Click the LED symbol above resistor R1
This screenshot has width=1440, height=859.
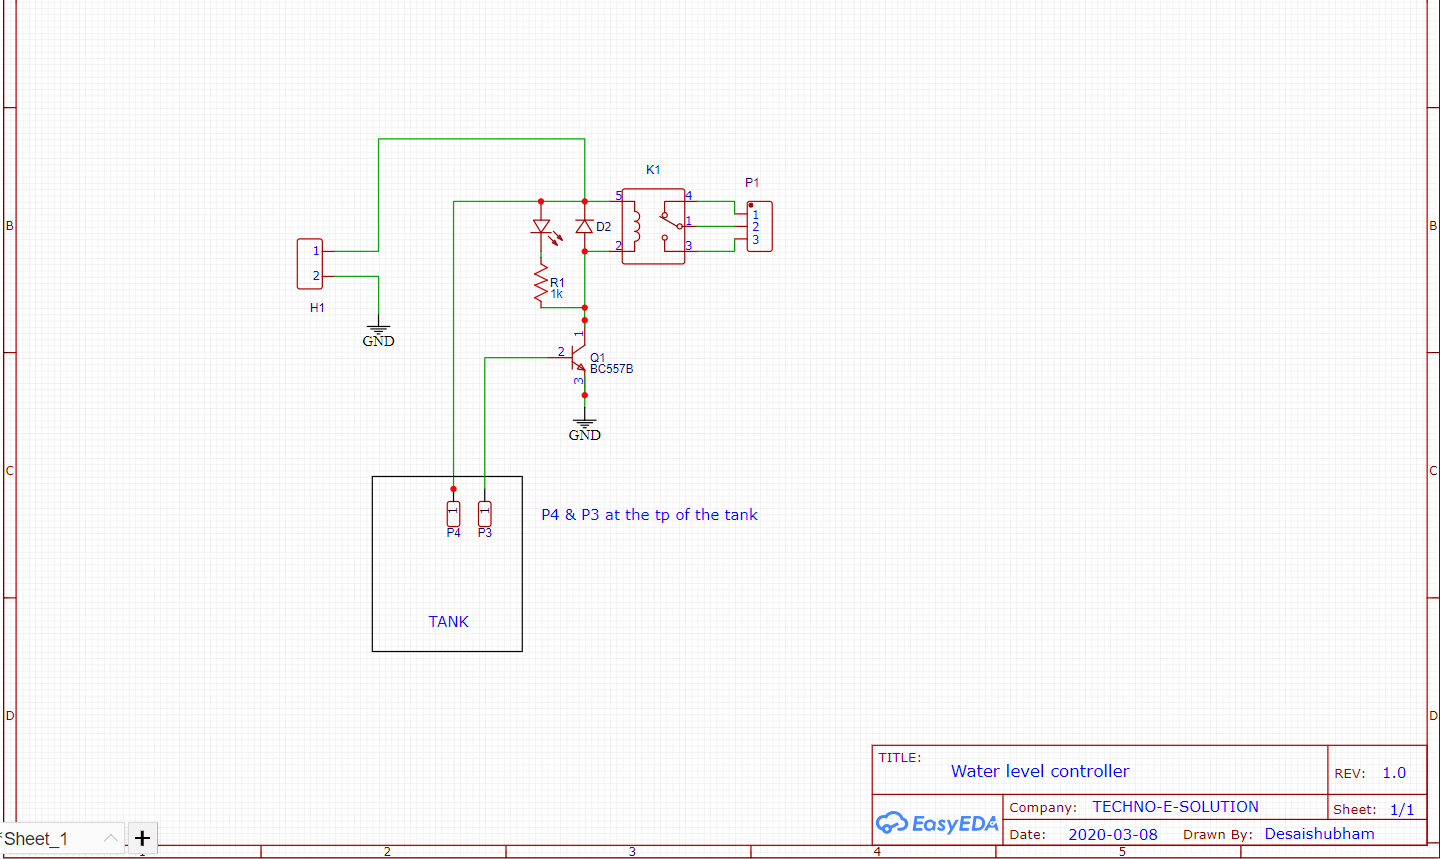point(541,228)
